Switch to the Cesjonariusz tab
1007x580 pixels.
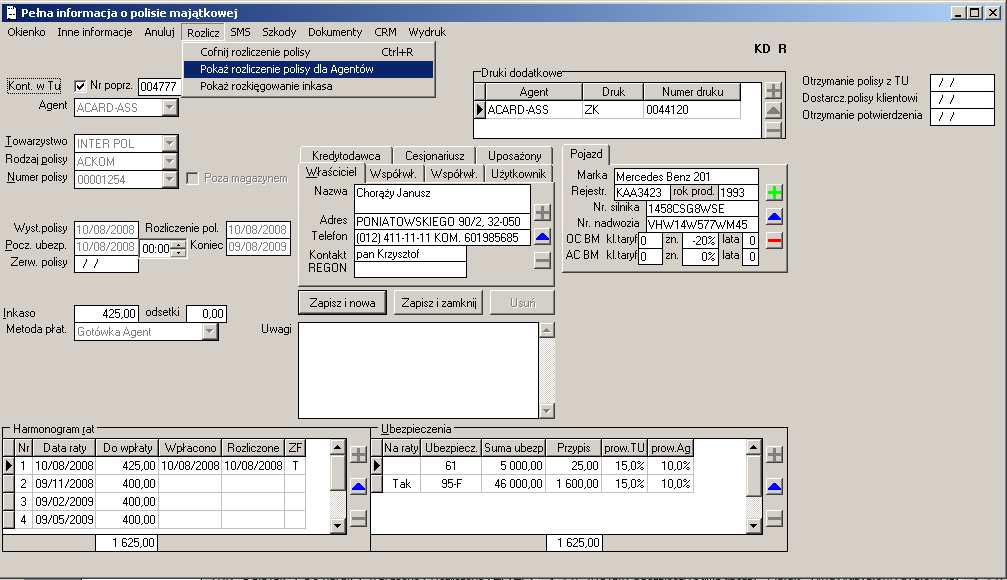[x=435, y=155]
